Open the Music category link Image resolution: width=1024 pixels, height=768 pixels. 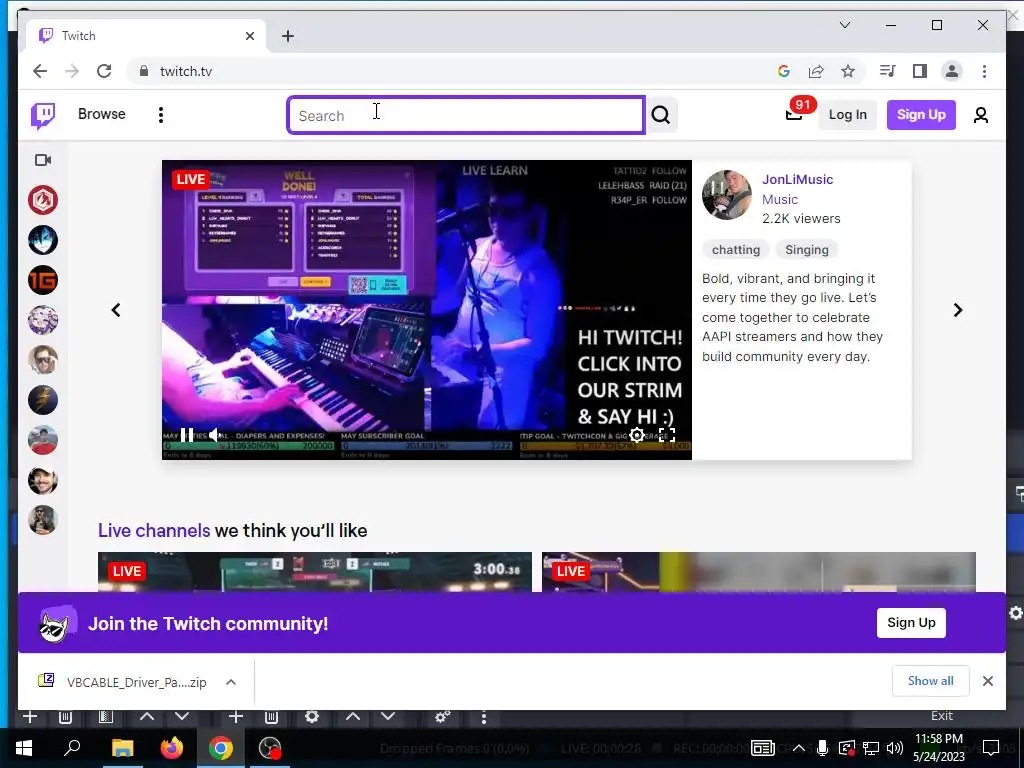(x=780, y=199)
